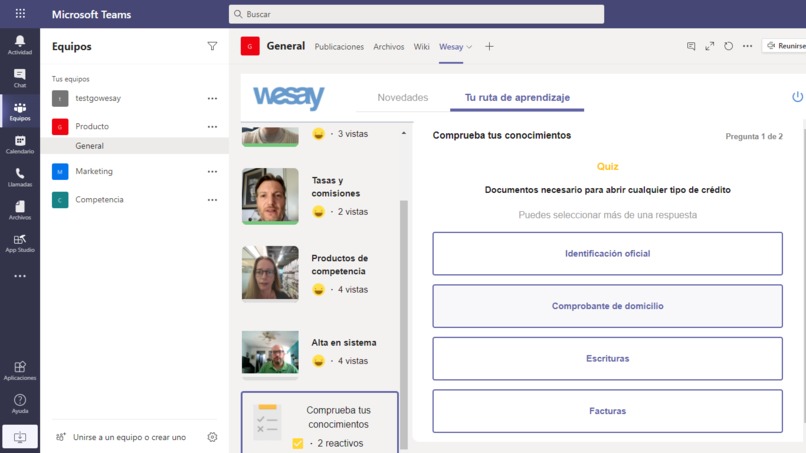The width and height of the screenshot is (806, 453).
Task: Click the Wesay power logout icon
Action: [797, 97]
